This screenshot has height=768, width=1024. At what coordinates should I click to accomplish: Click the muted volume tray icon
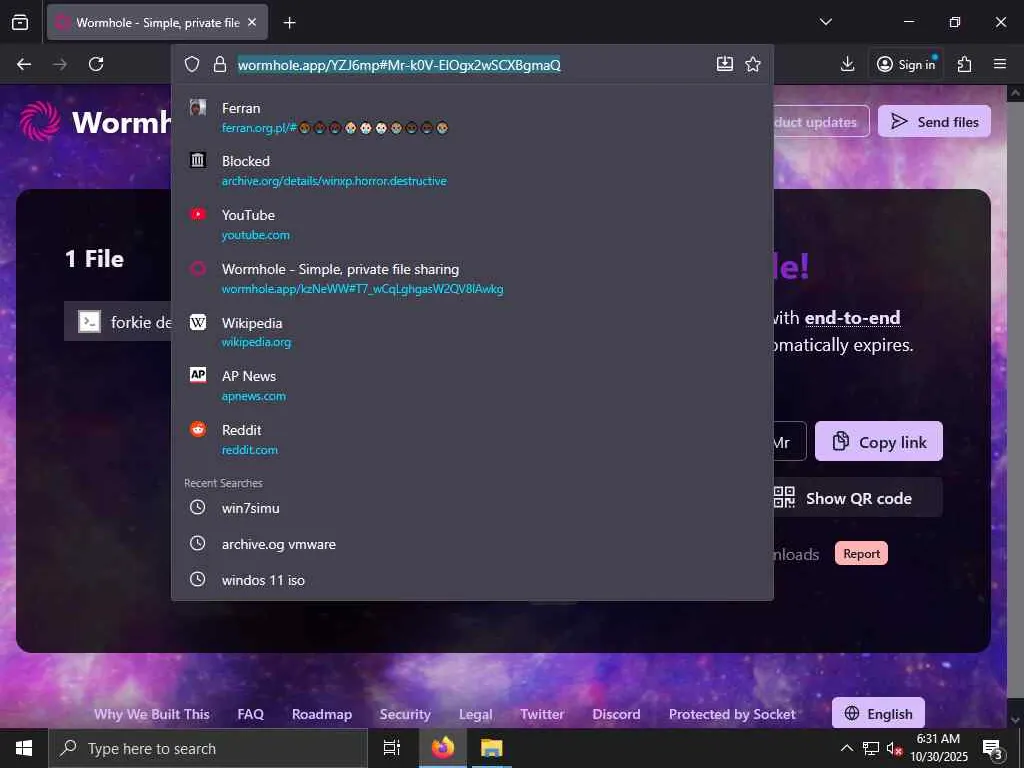[x=894, y=748]
